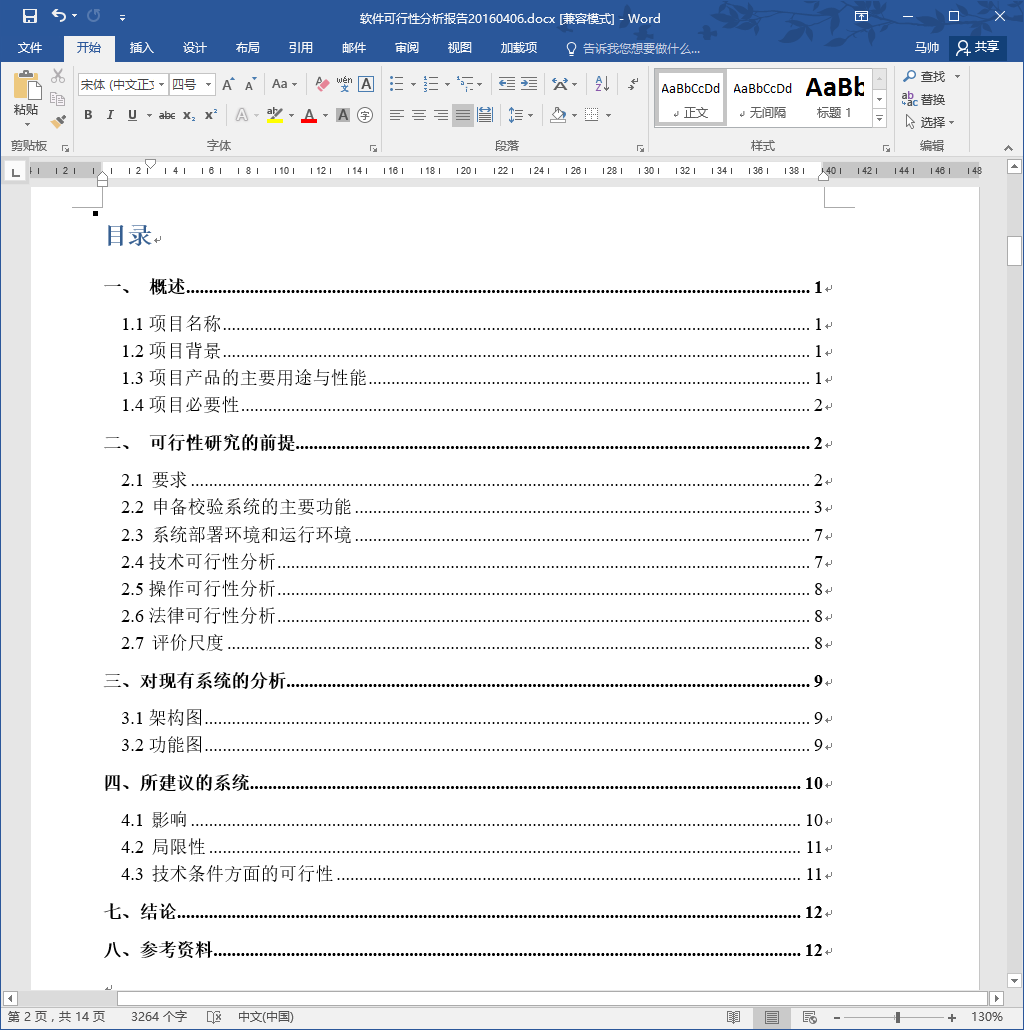Image resolution: width=1024 pixels, height=1030 pixels.
Task: Apply character border to text
Action: 367,84
